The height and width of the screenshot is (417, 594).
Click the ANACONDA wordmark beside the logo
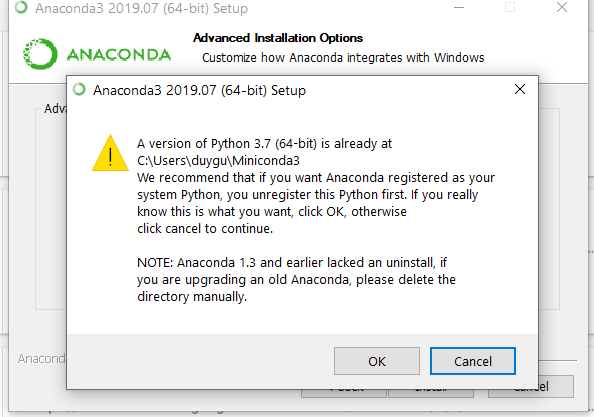click(119, 55)
